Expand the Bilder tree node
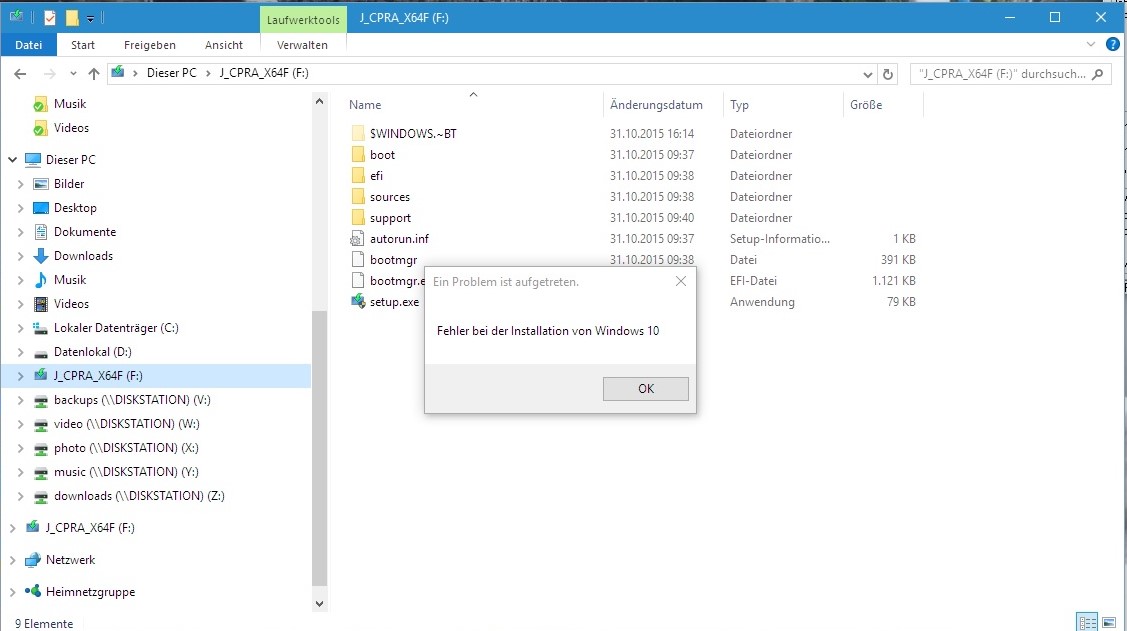Screen dimensions: 1127x631 [x=20, y=184]
